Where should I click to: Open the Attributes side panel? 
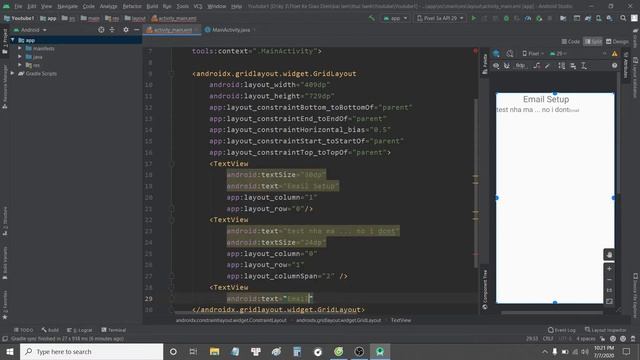[x=626, y=64]
